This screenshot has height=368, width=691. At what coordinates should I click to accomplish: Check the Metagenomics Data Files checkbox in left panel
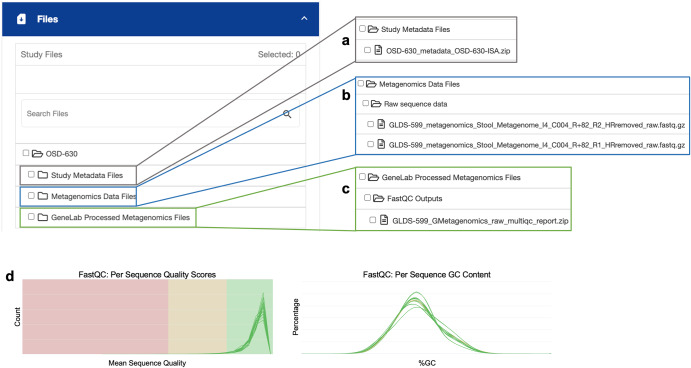[x=31, y=195]
